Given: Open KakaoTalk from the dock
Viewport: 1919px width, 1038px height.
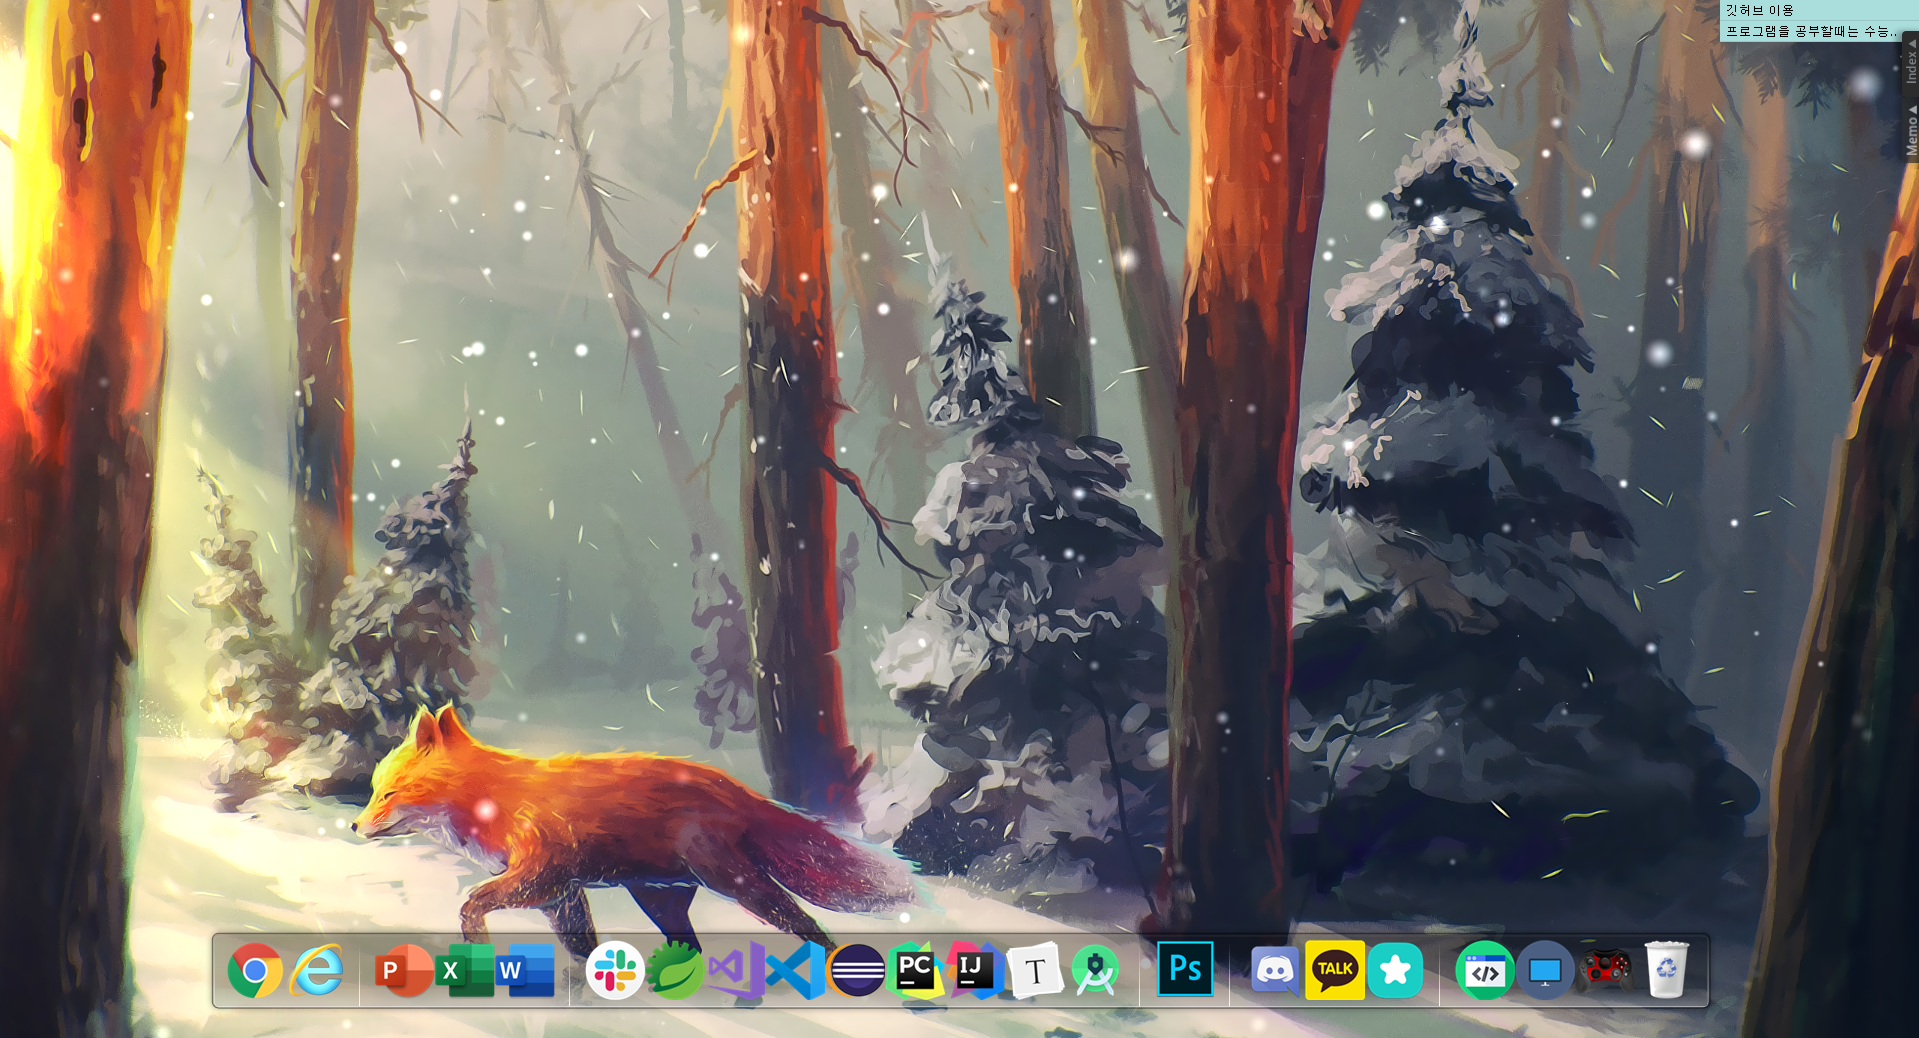Looking at the screenshot, I should [1335, 970].
